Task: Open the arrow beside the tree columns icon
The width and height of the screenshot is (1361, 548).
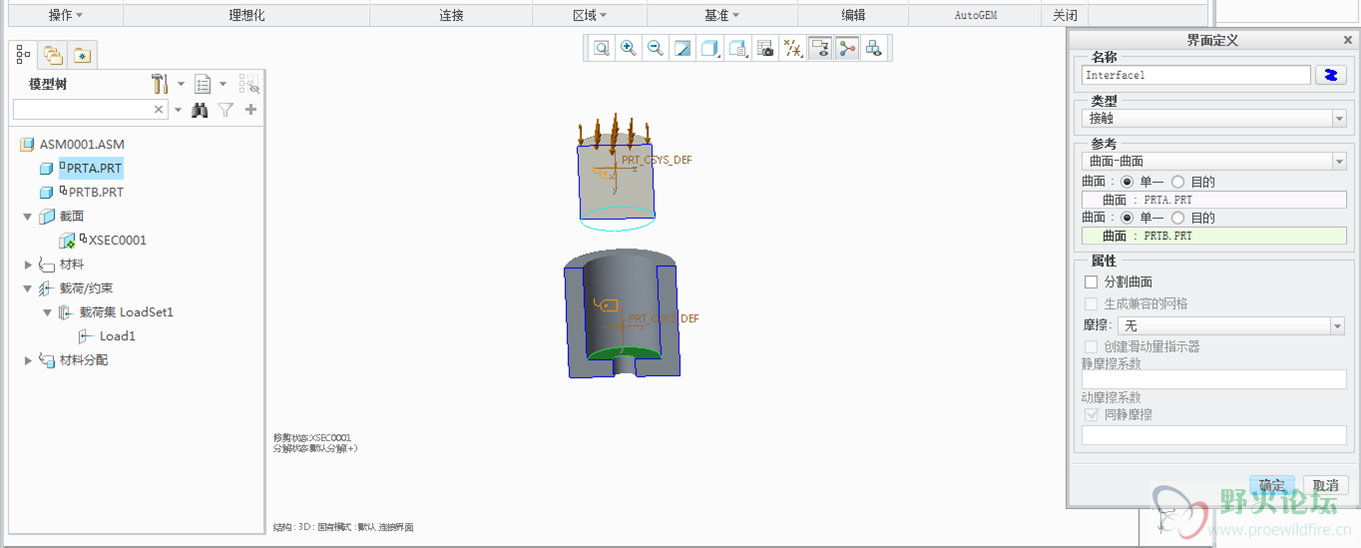Action: [223, 84]
